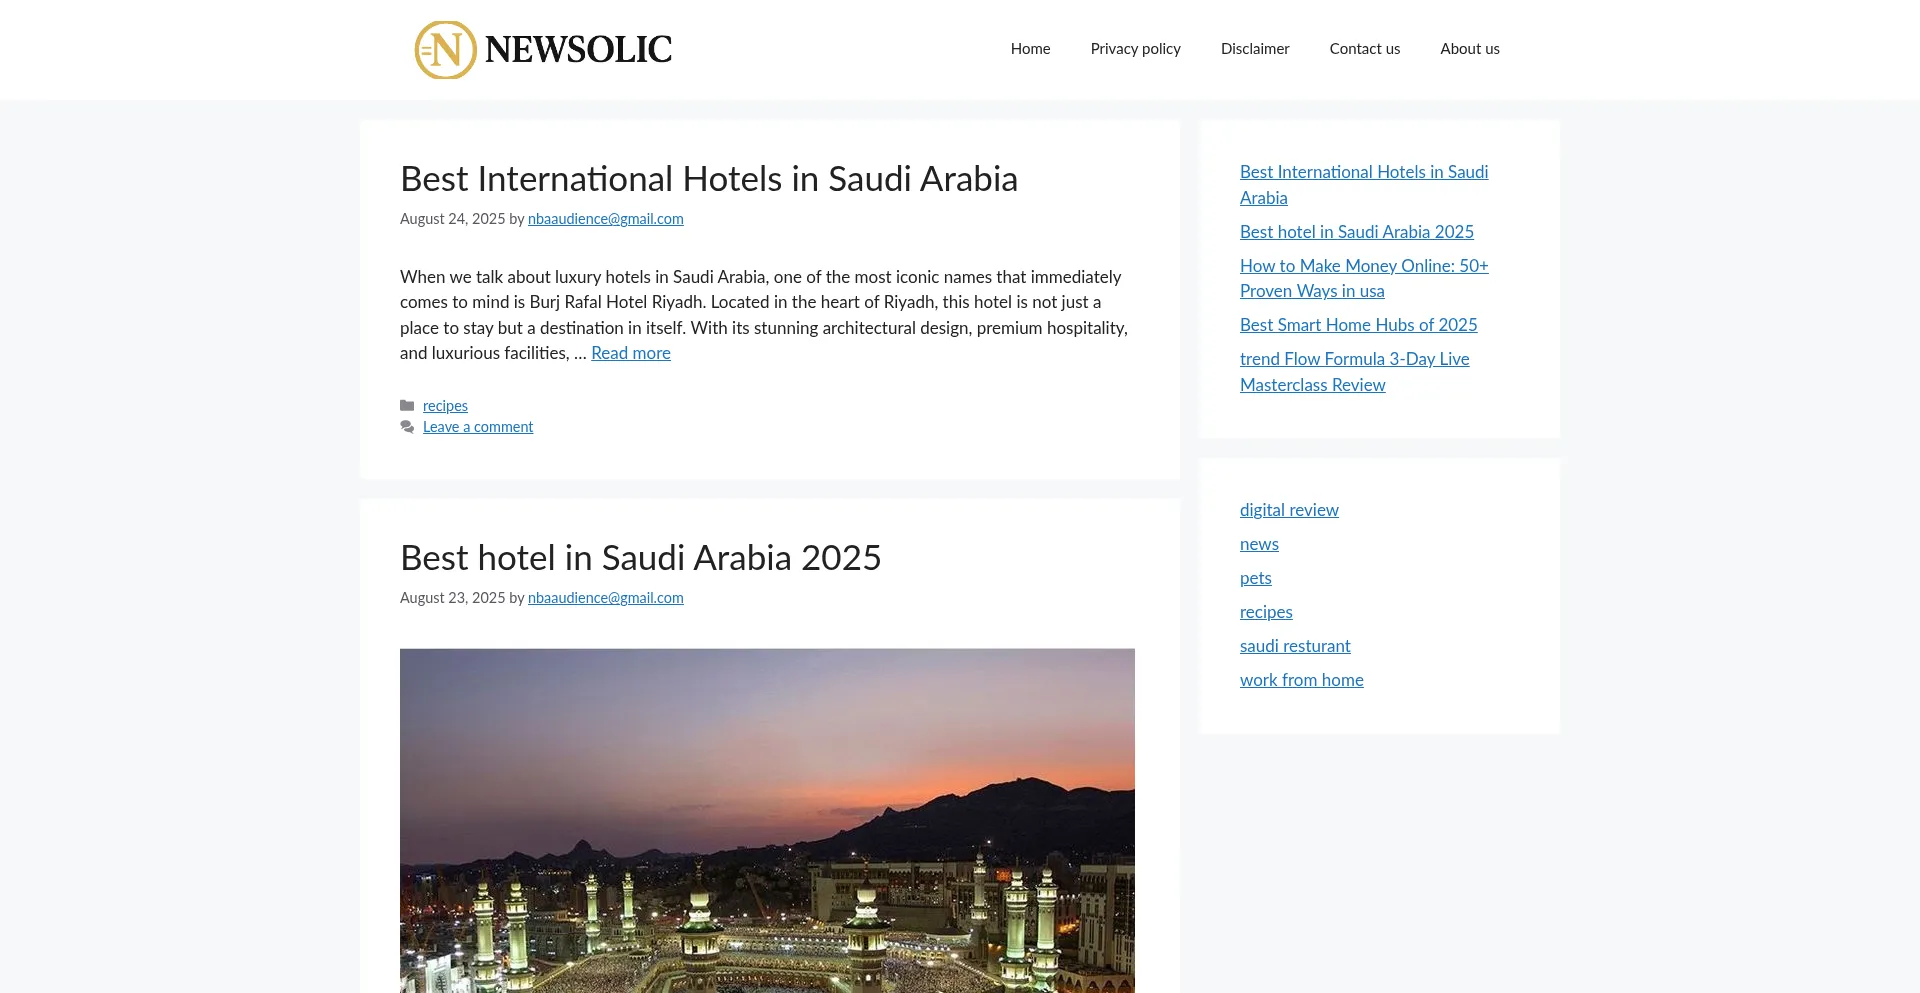
Task: Click Read more on the first post
Action: tap(631, 353)
